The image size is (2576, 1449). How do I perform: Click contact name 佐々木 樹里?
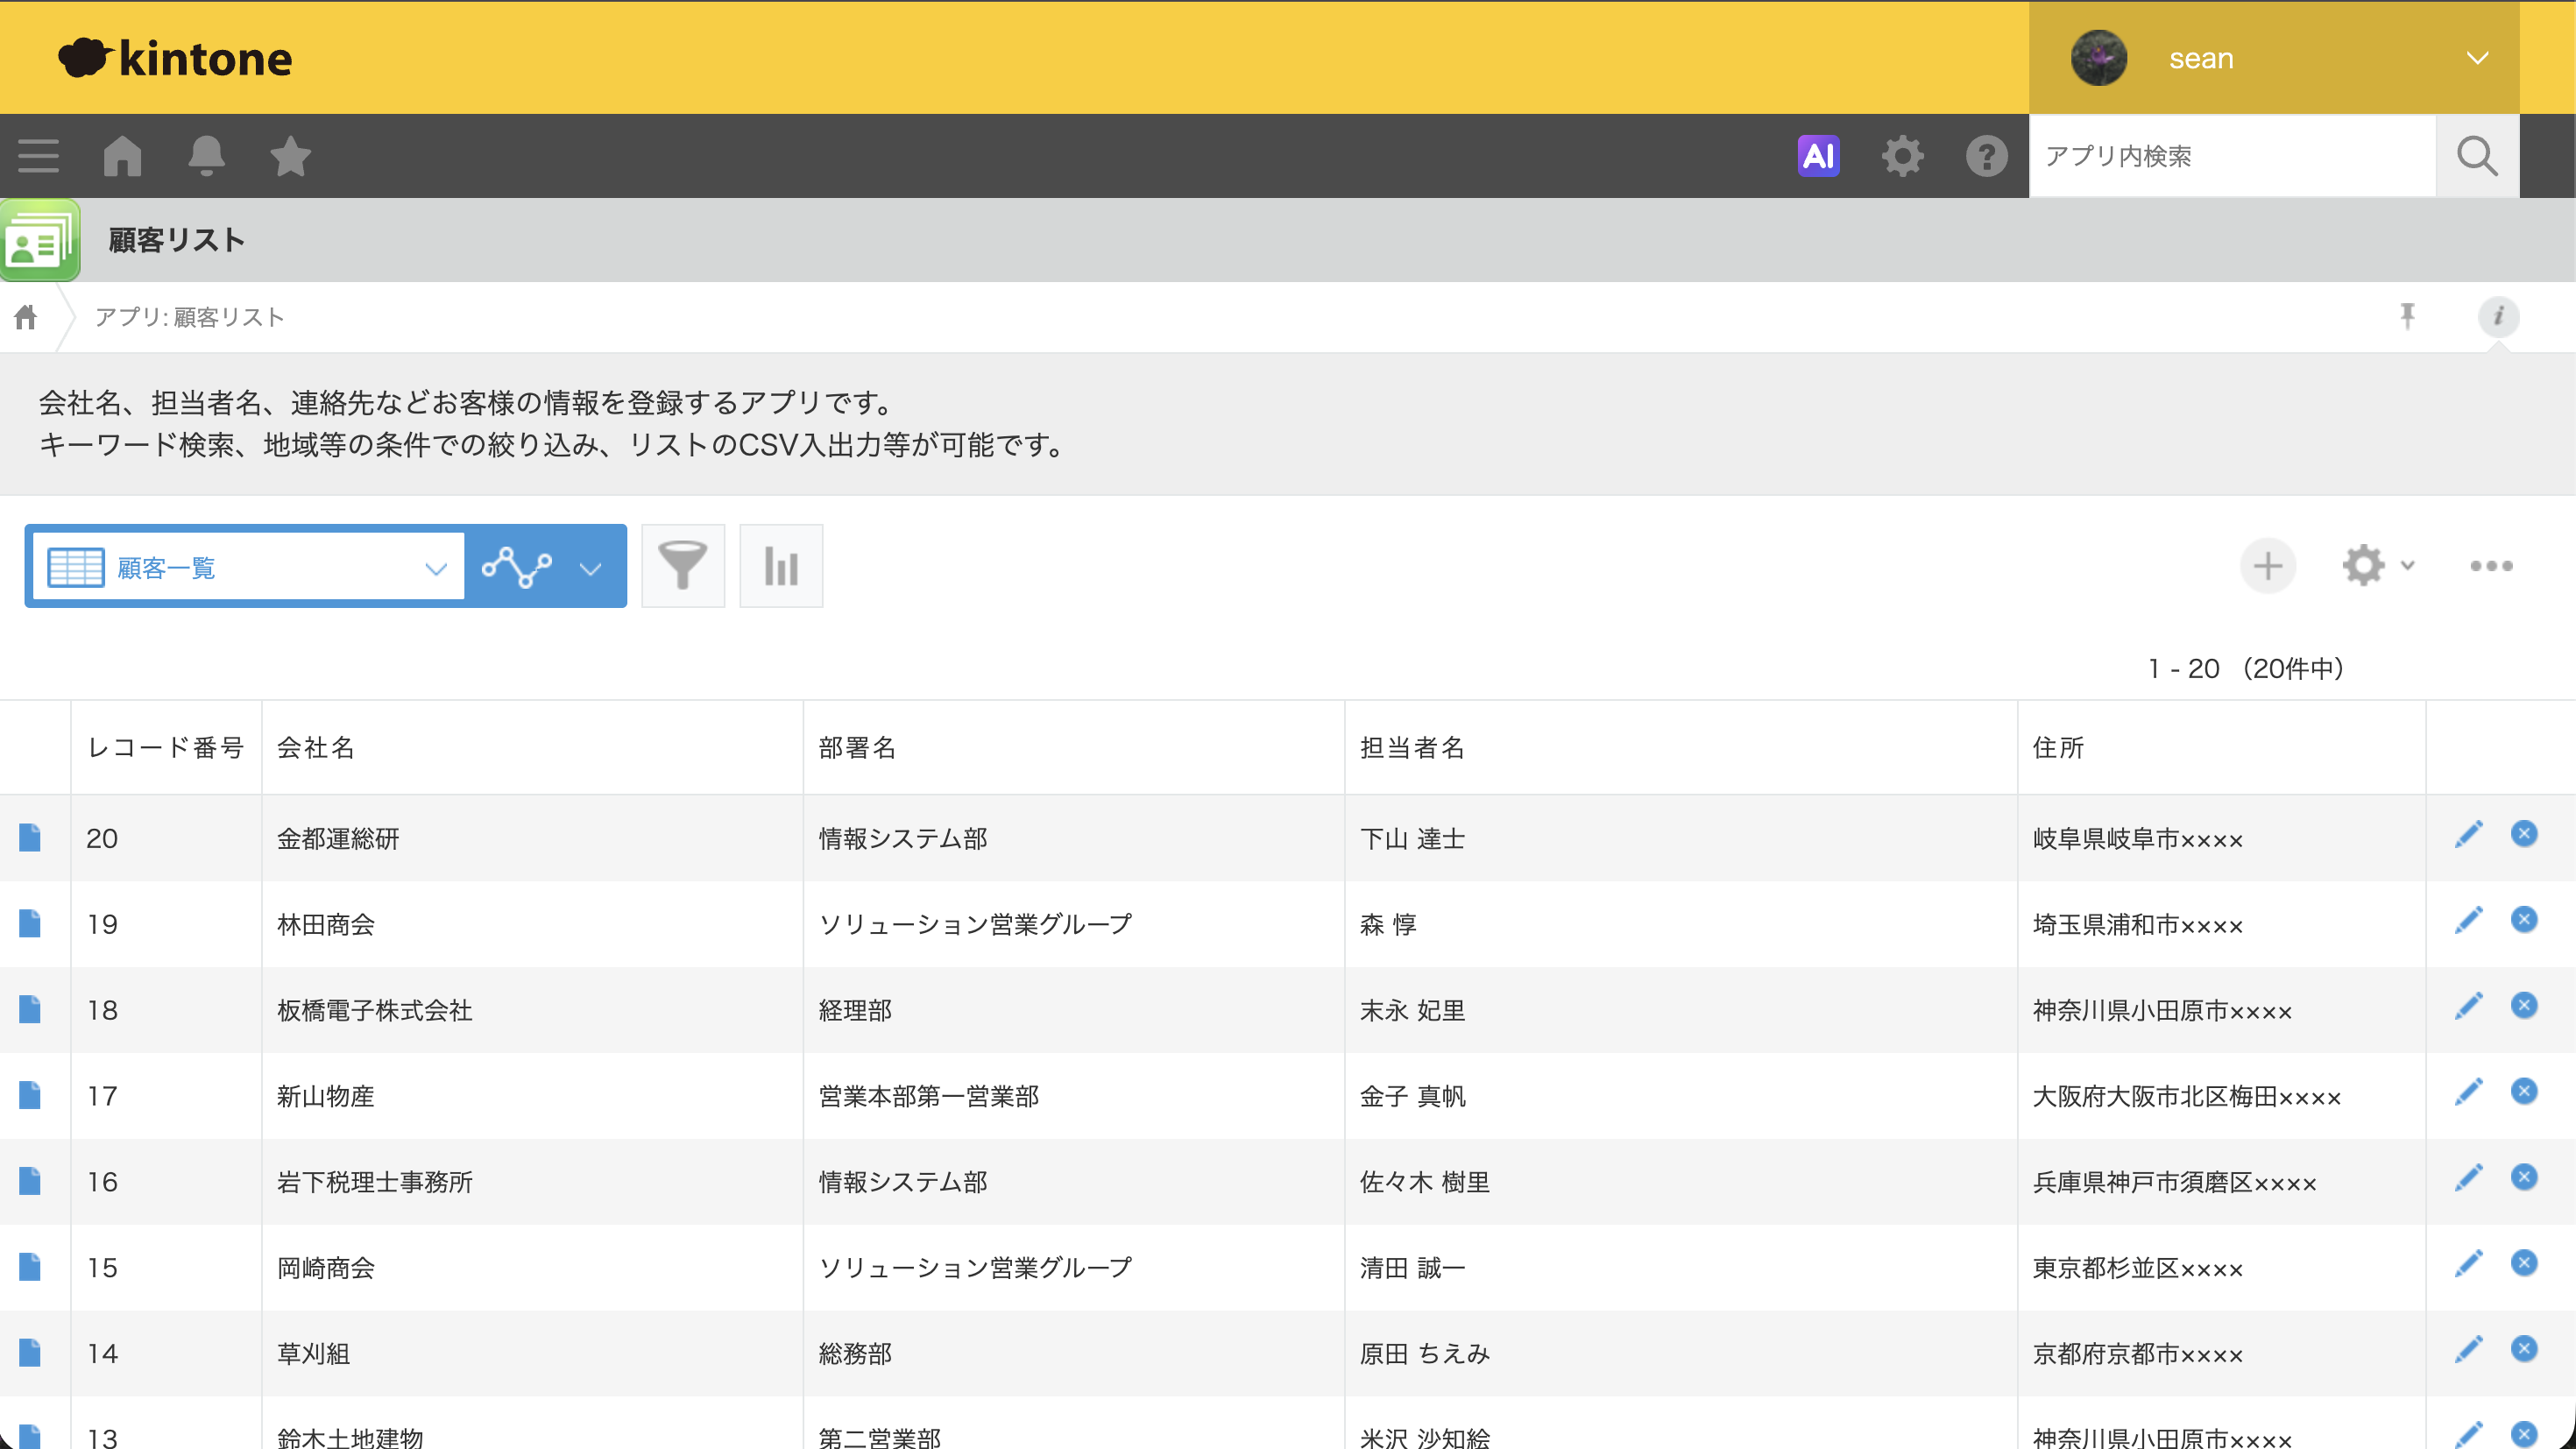click(1425, 1182)
